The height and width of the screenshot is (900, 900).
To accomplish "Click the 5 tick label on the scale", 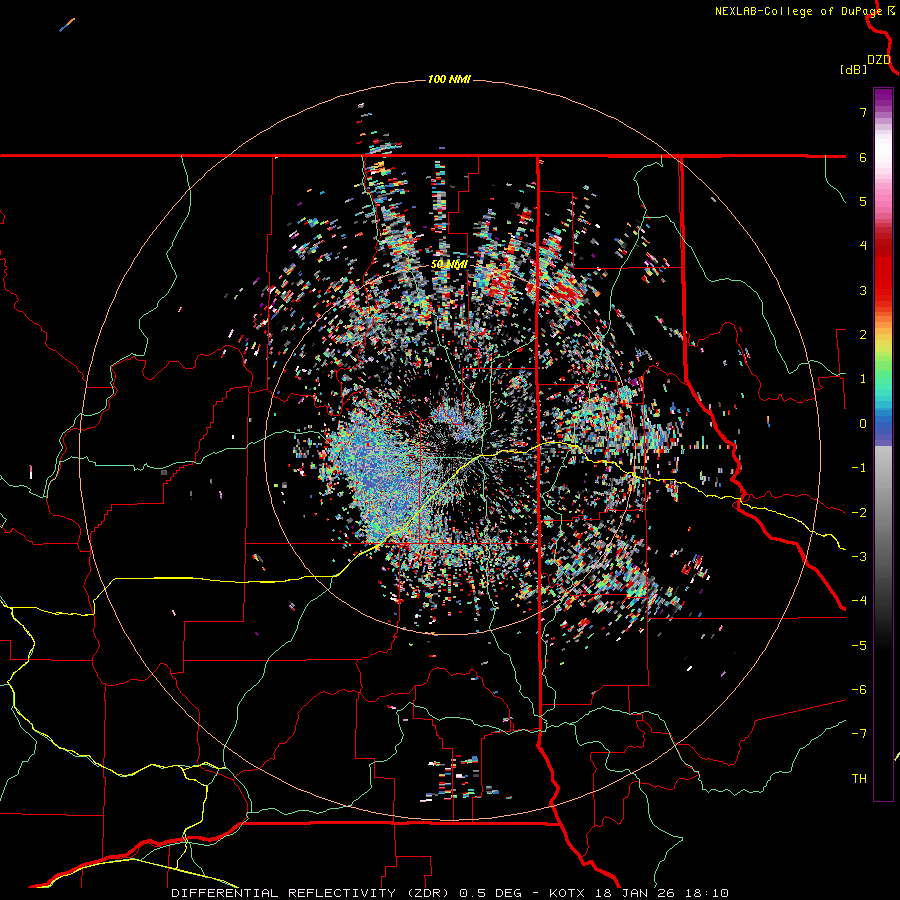I will (863, 201).
